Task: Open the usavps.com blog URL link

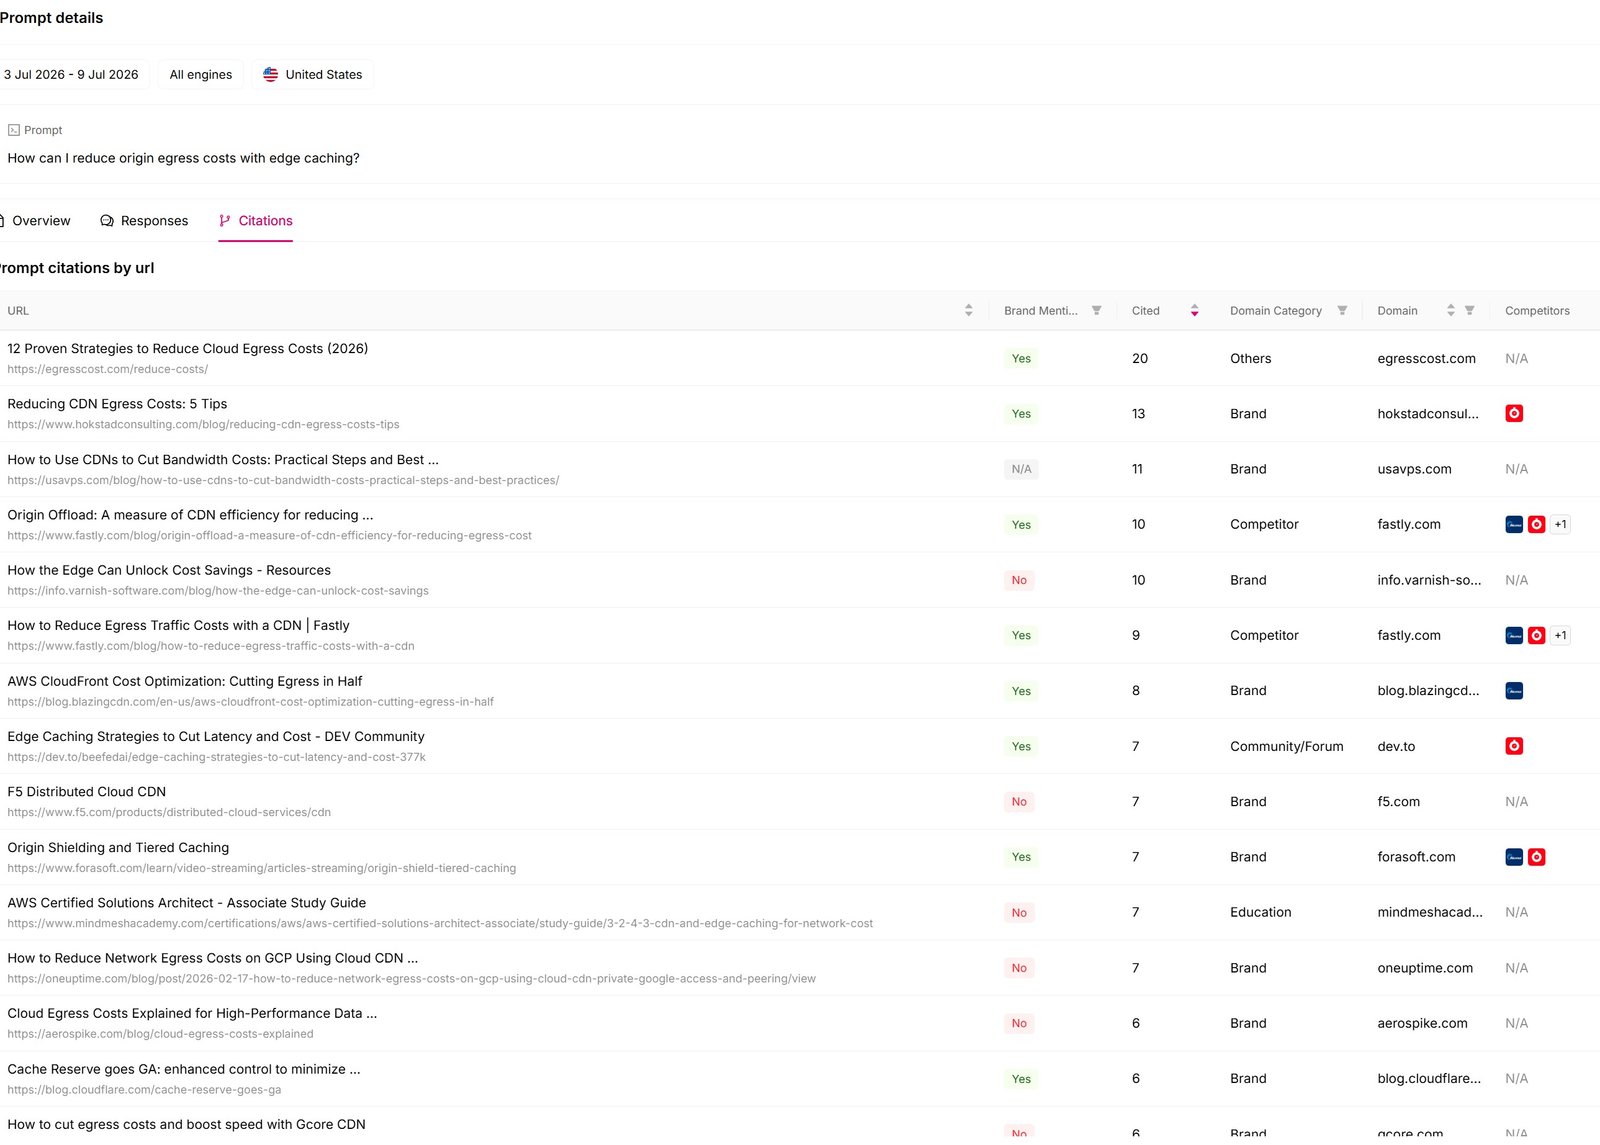Action: [x=283, y=481]
